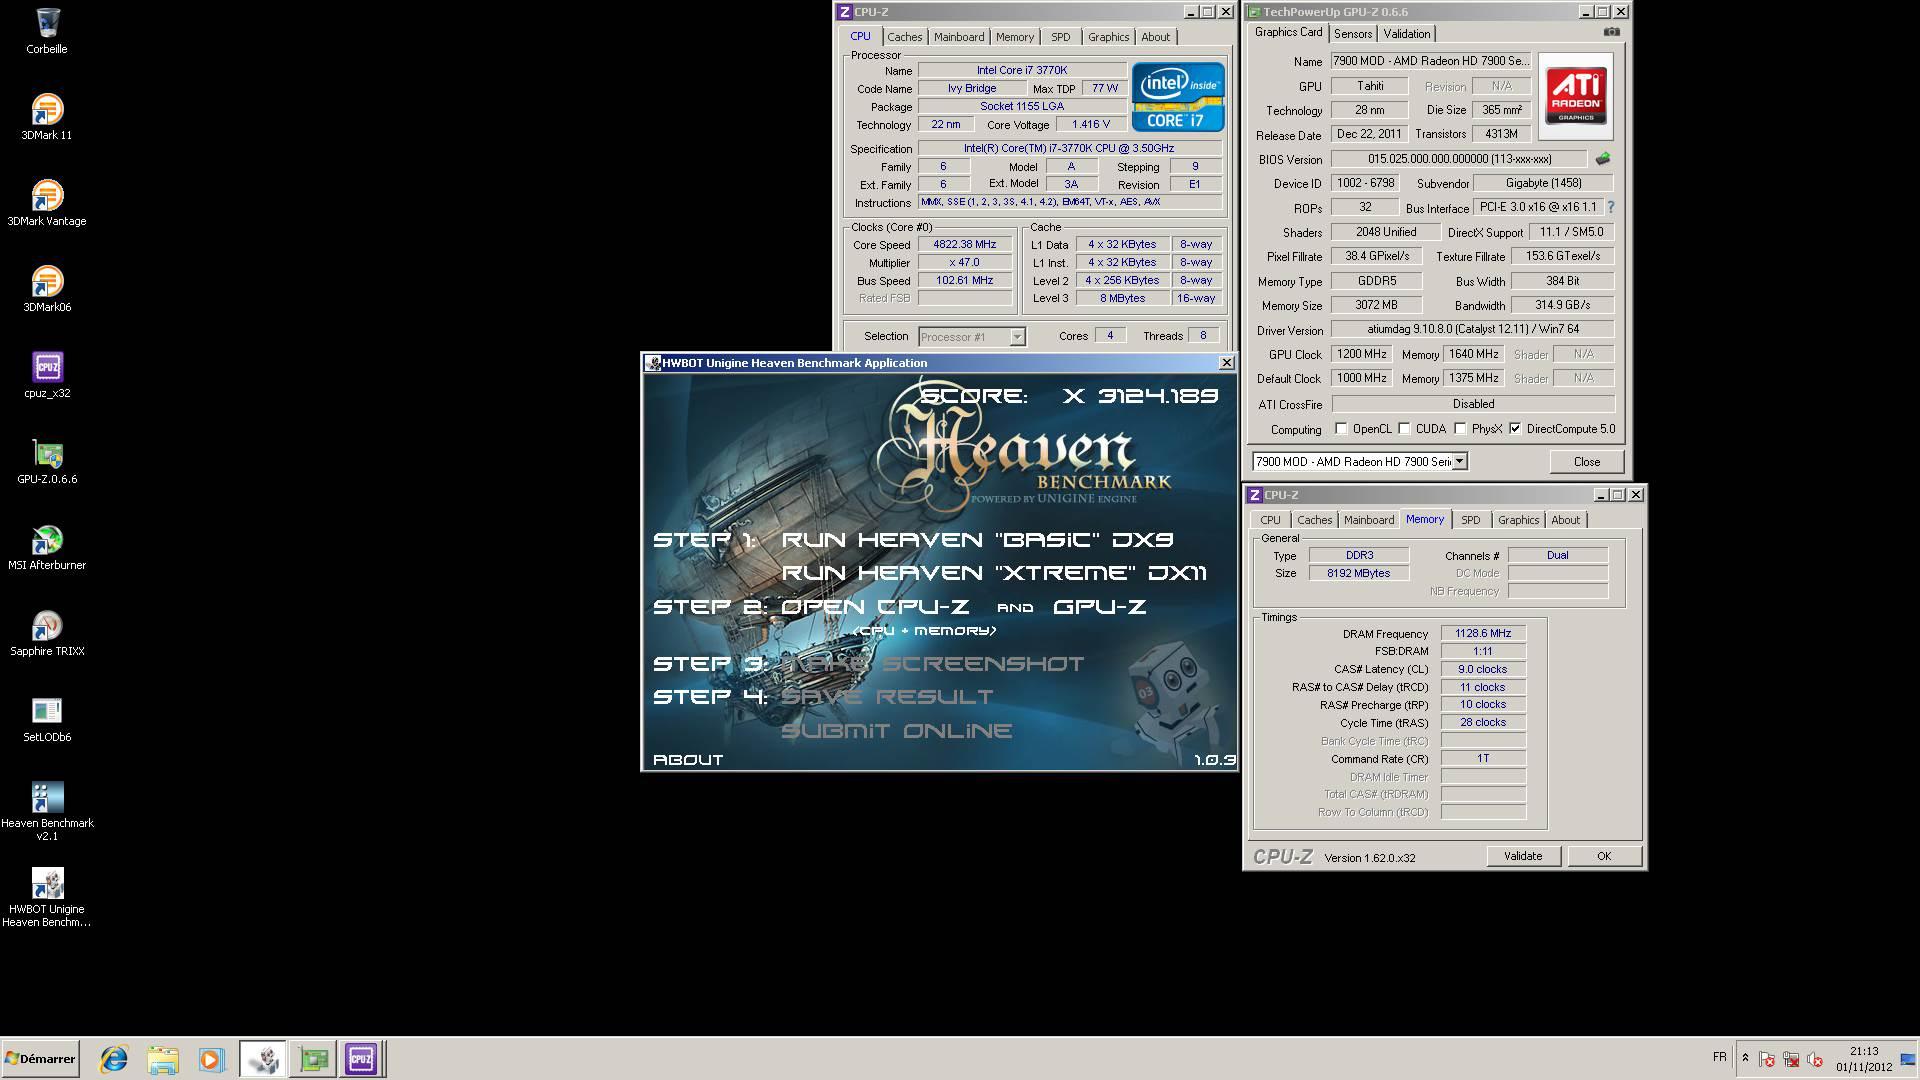Click the ATI Radeon logo in GPU-Z
Screen dimensions: 1920x1080
click(x=1576, y=96)
